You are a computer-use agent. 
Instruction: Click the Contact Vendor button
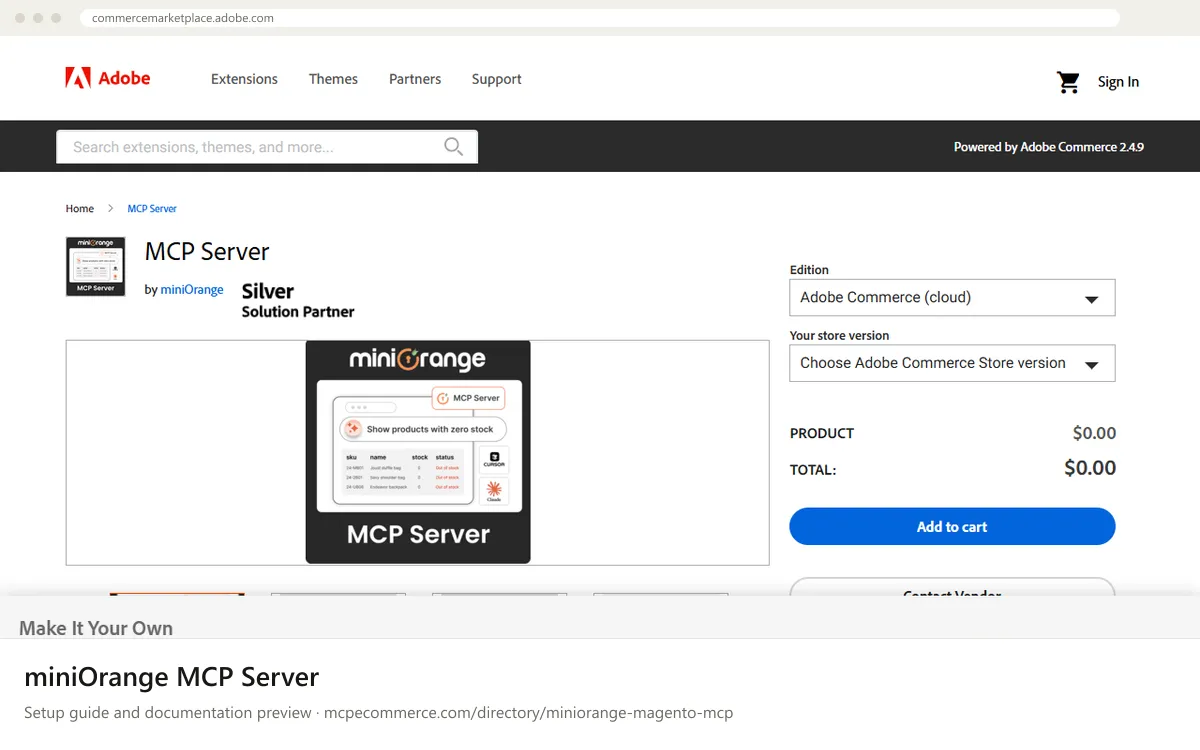[952, 587]
